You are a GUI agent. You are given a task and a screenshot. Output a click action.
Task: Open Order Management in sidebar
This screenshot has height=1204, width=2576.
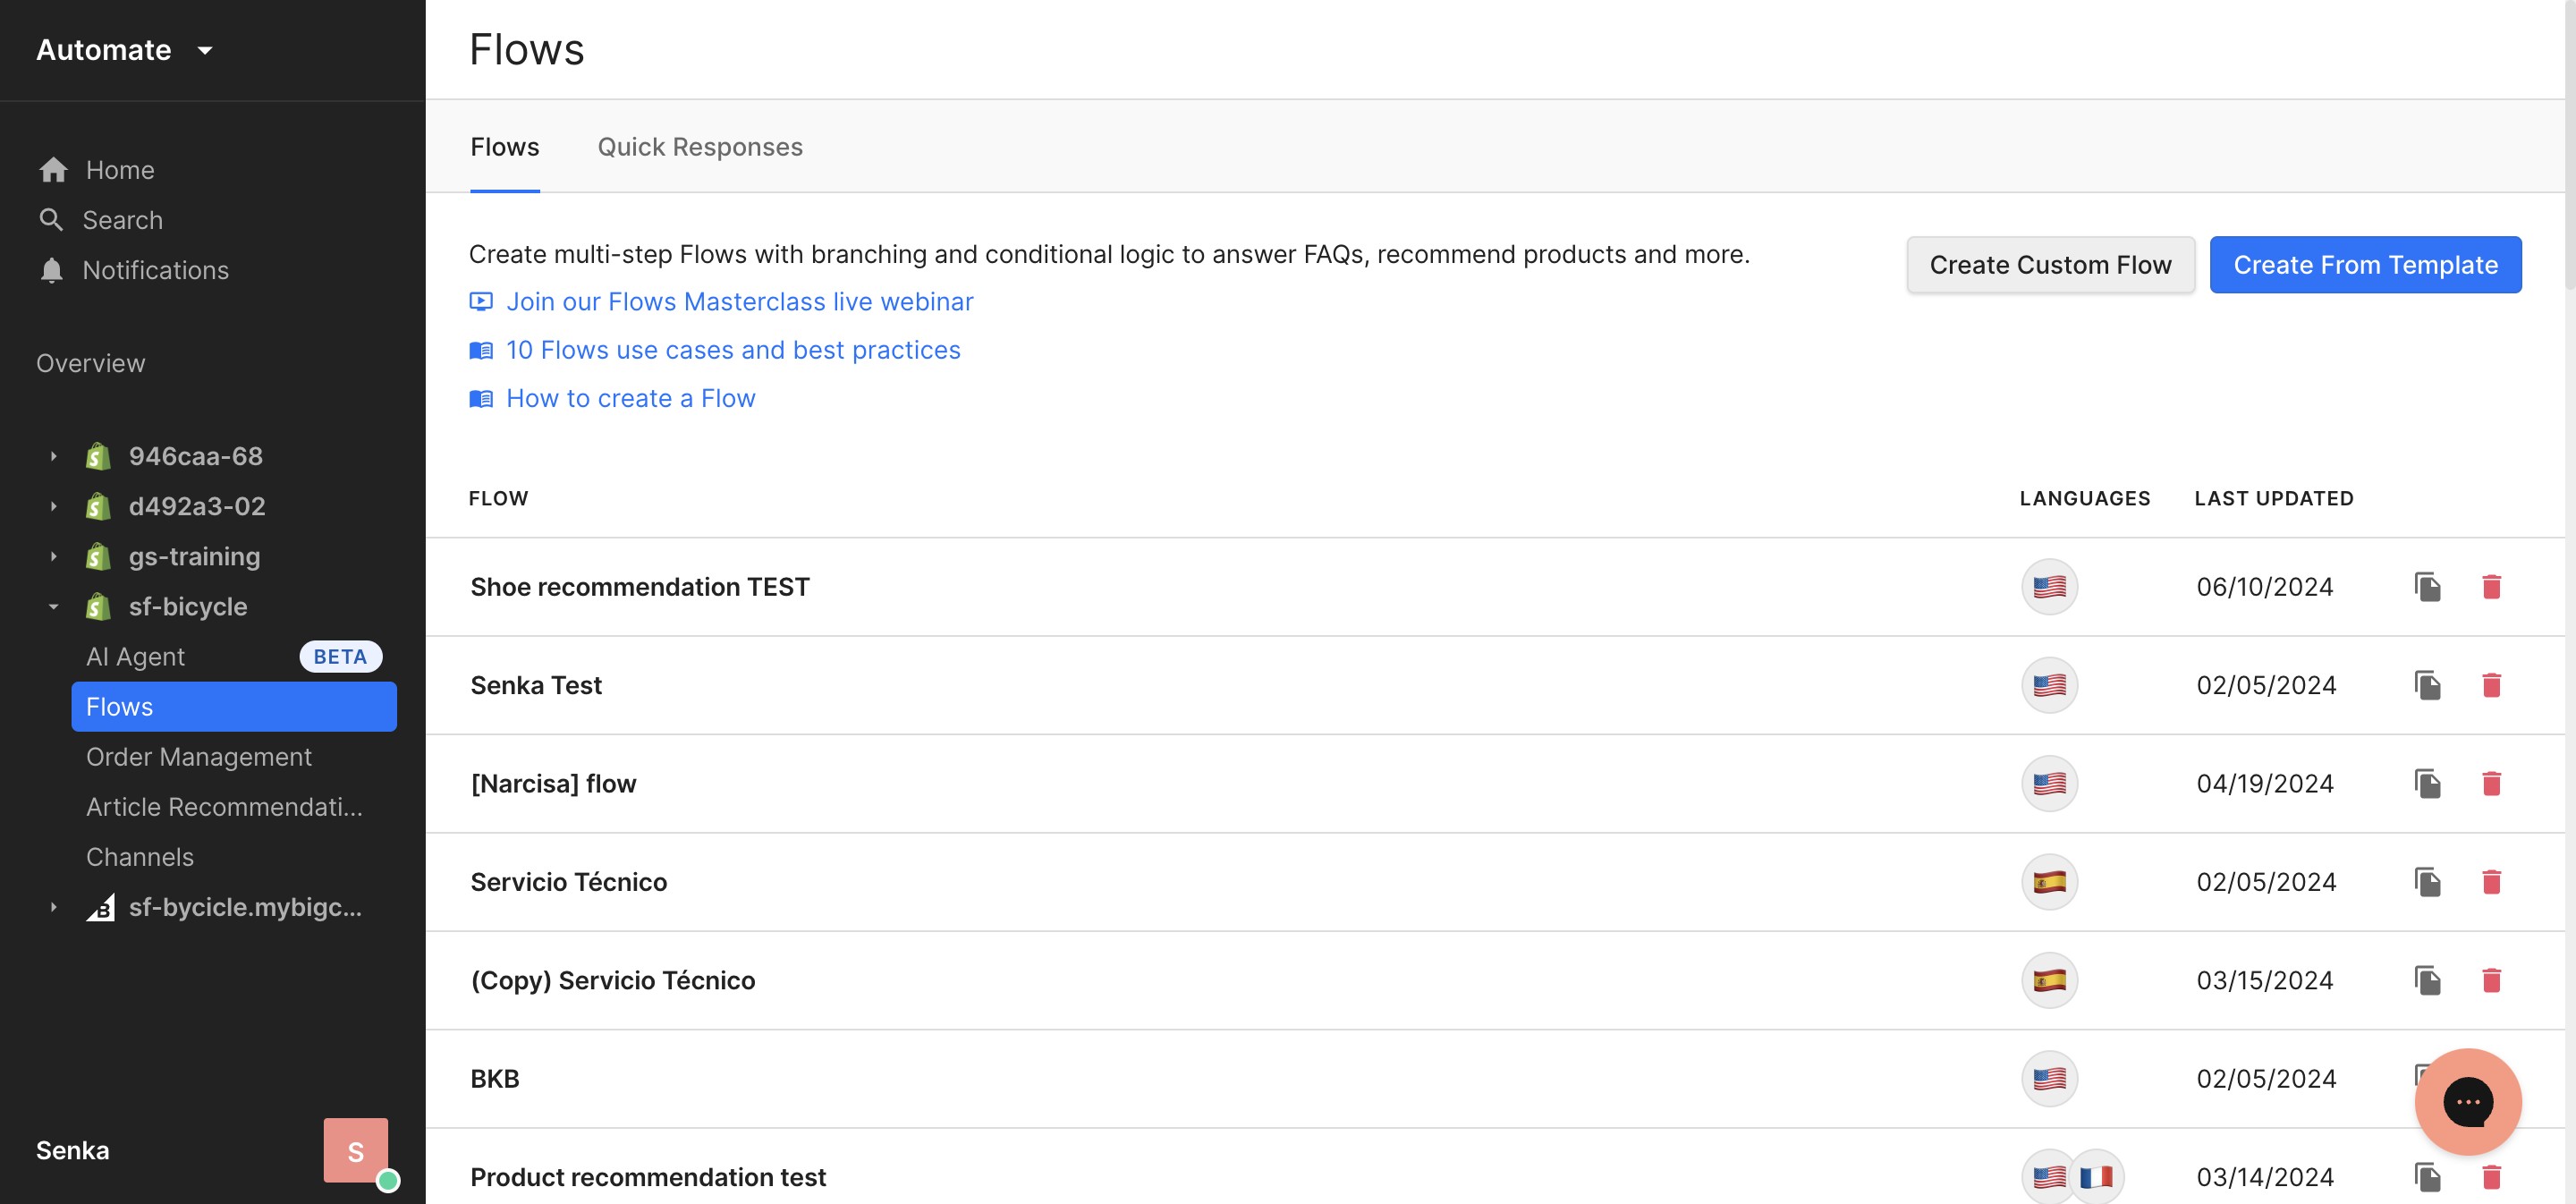[199, 757]
